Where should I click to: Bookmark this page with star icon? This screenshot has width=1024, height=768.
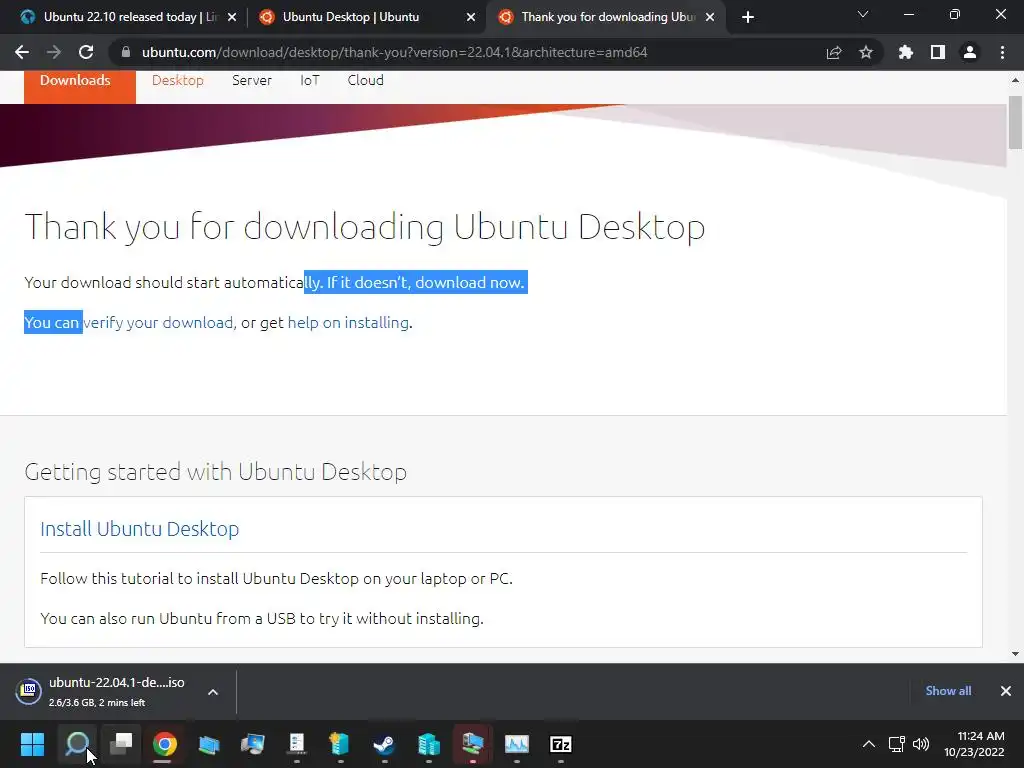coord(866,52)
